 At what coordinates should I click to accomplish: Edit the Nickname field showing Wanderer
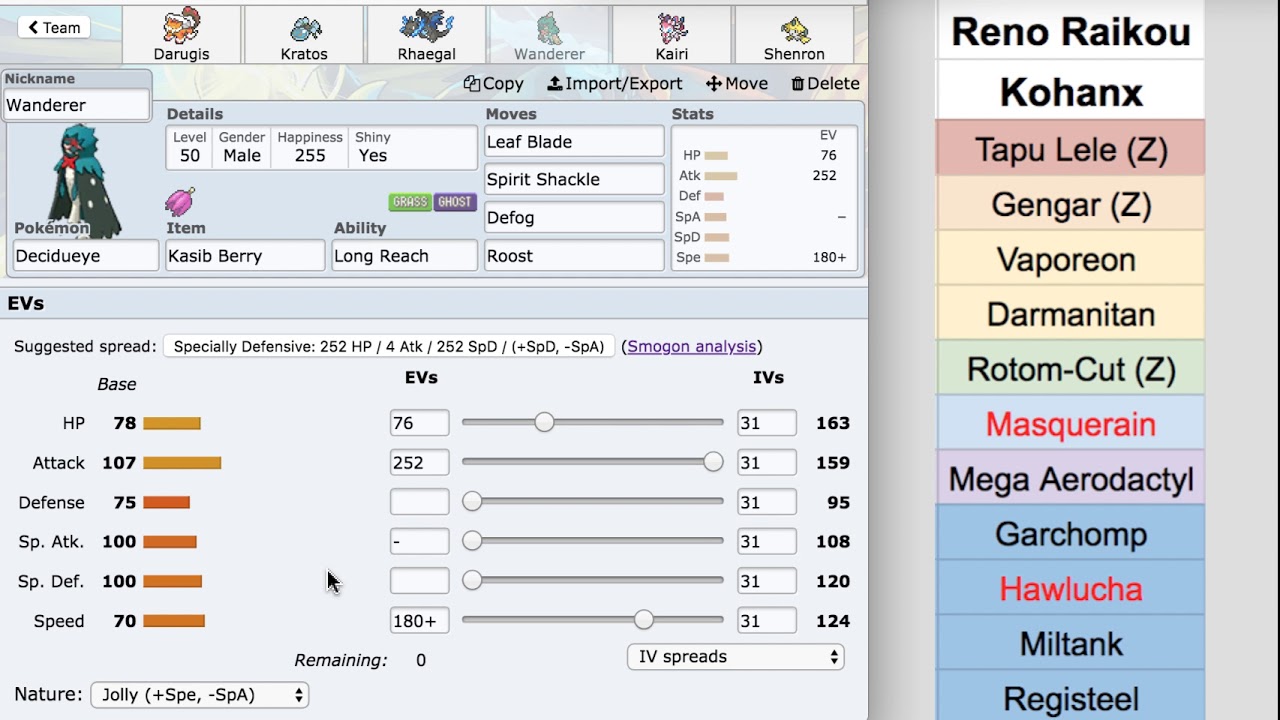[77, 105]
